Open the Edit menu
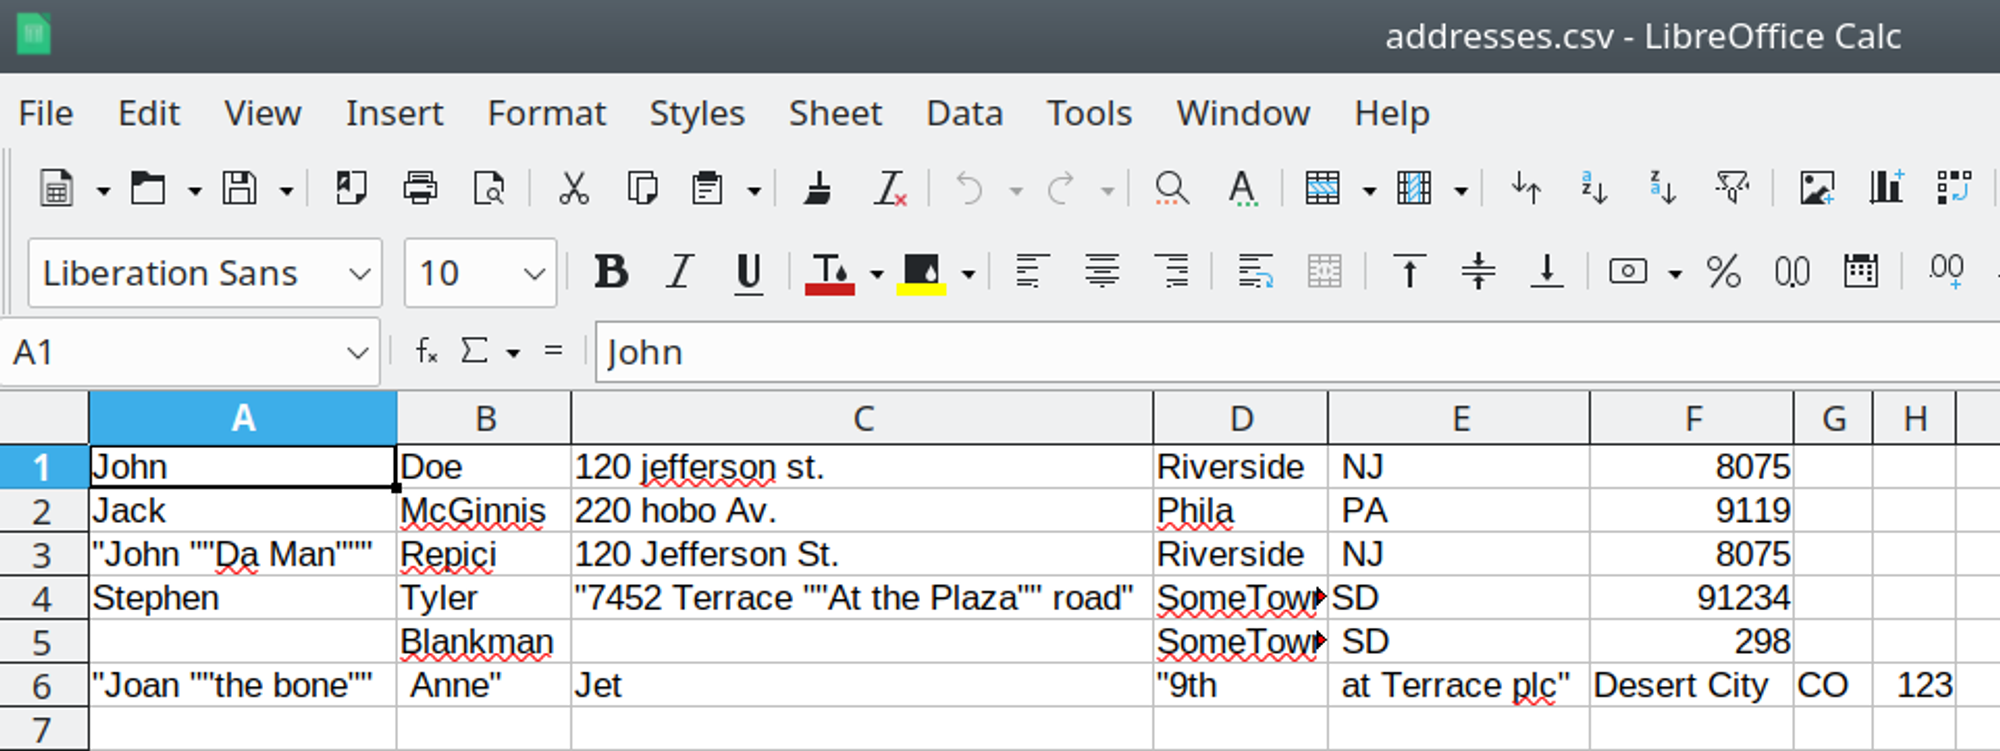The image size is (2000, 751). click(x=149, y=113)
